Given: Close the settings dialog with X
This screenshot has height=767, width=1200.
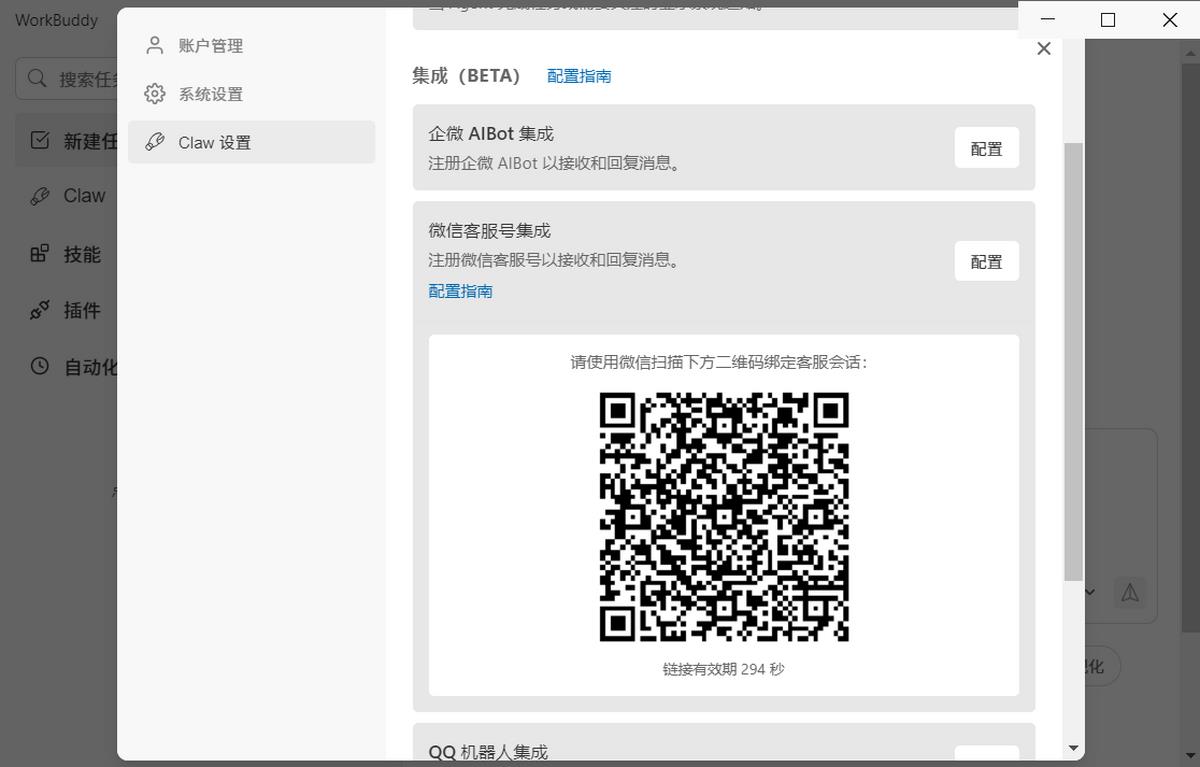Looking at the screenshot, I should (x=1044, y=49).
